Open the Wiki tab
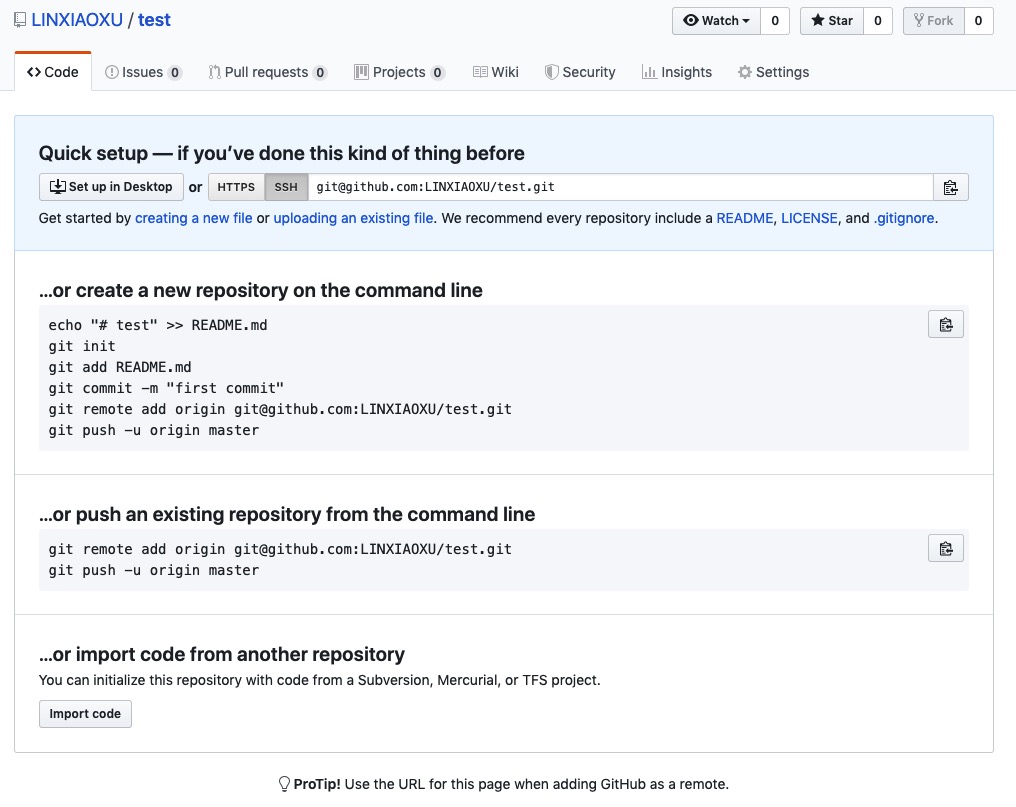The image size is (1016, 807). (x=496, y=72)
